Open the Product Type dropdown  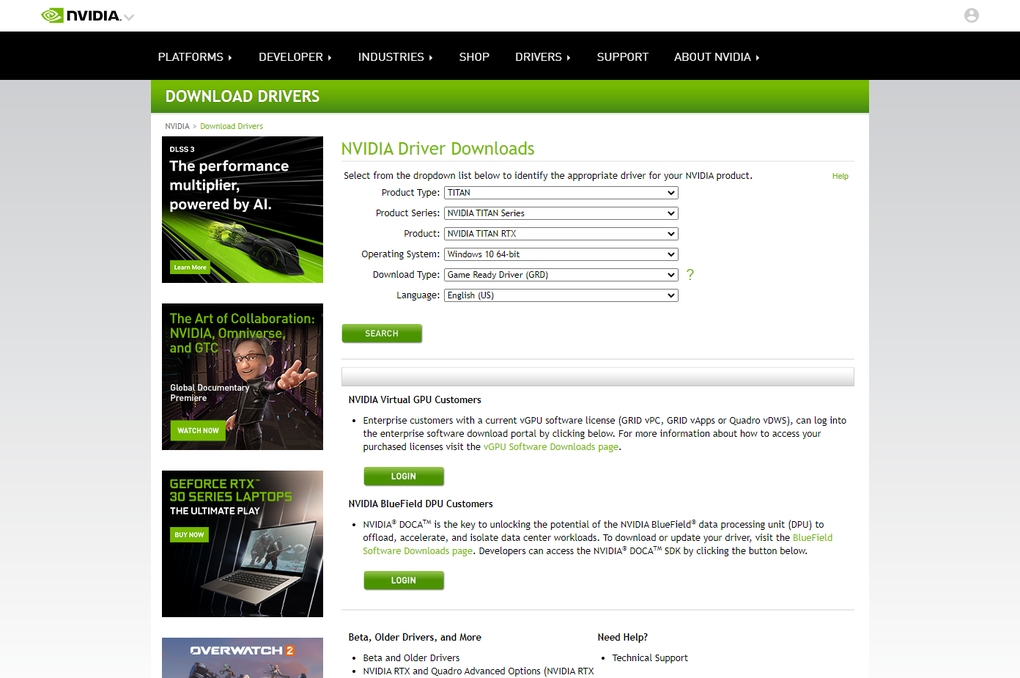561,192
